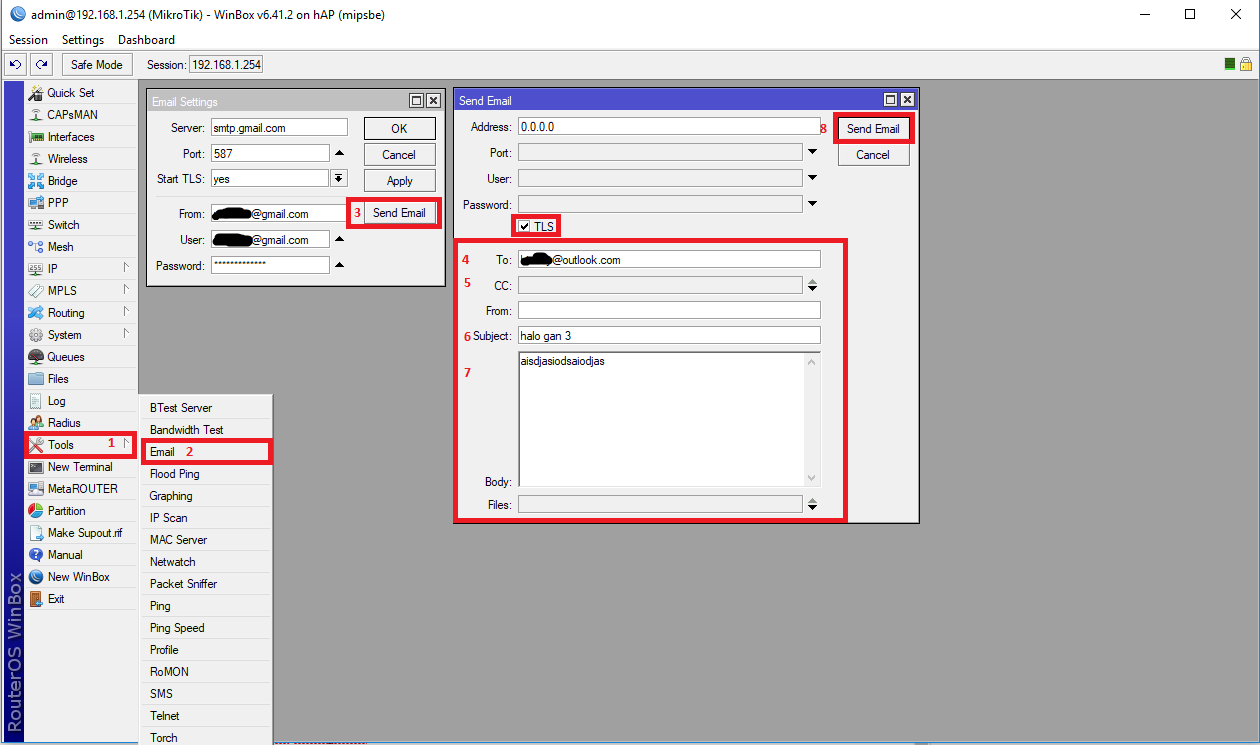1260x745 pixels.
Task: Click the Subject input field
Action: coord(669,336)
